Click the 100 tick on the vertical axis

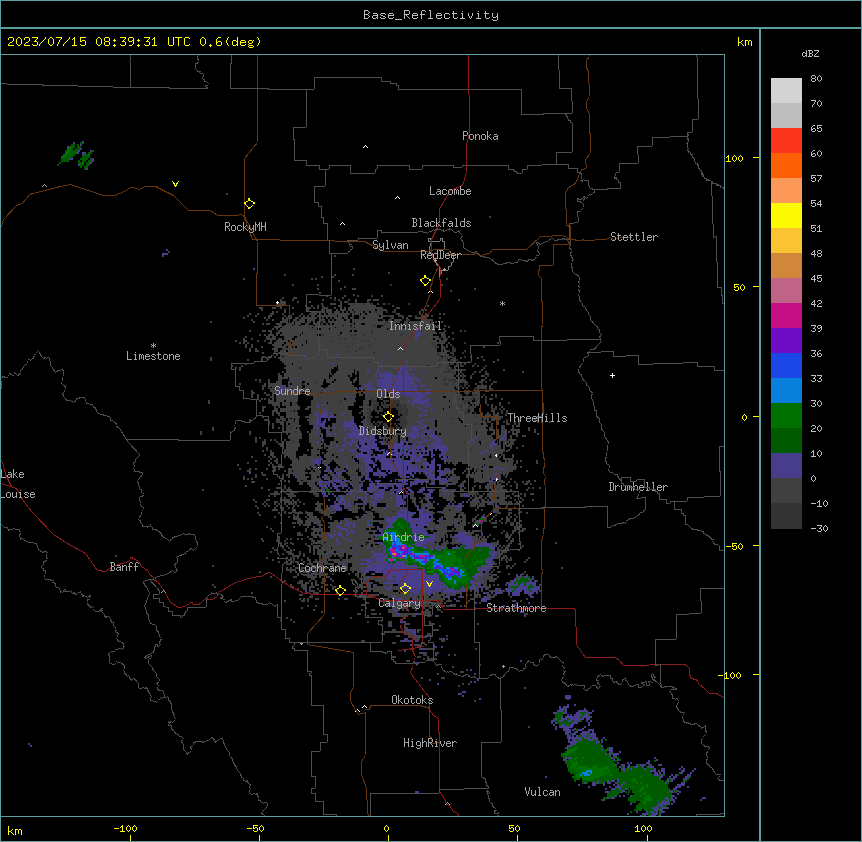click(734, 158)
